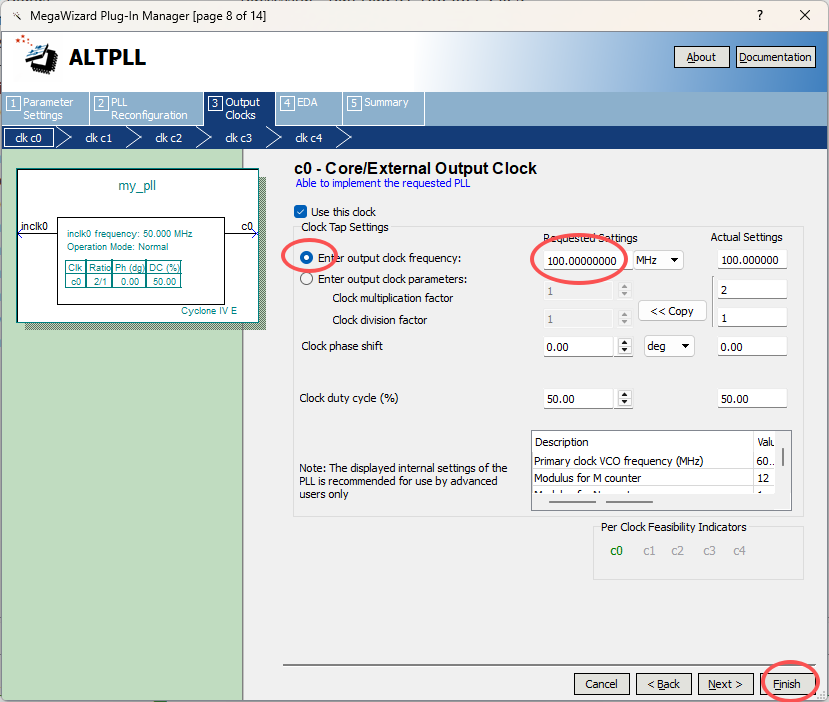Select Enter output clock frequency radio
The width and height of the screenshot is (829, 702).
tap(306, 258)
